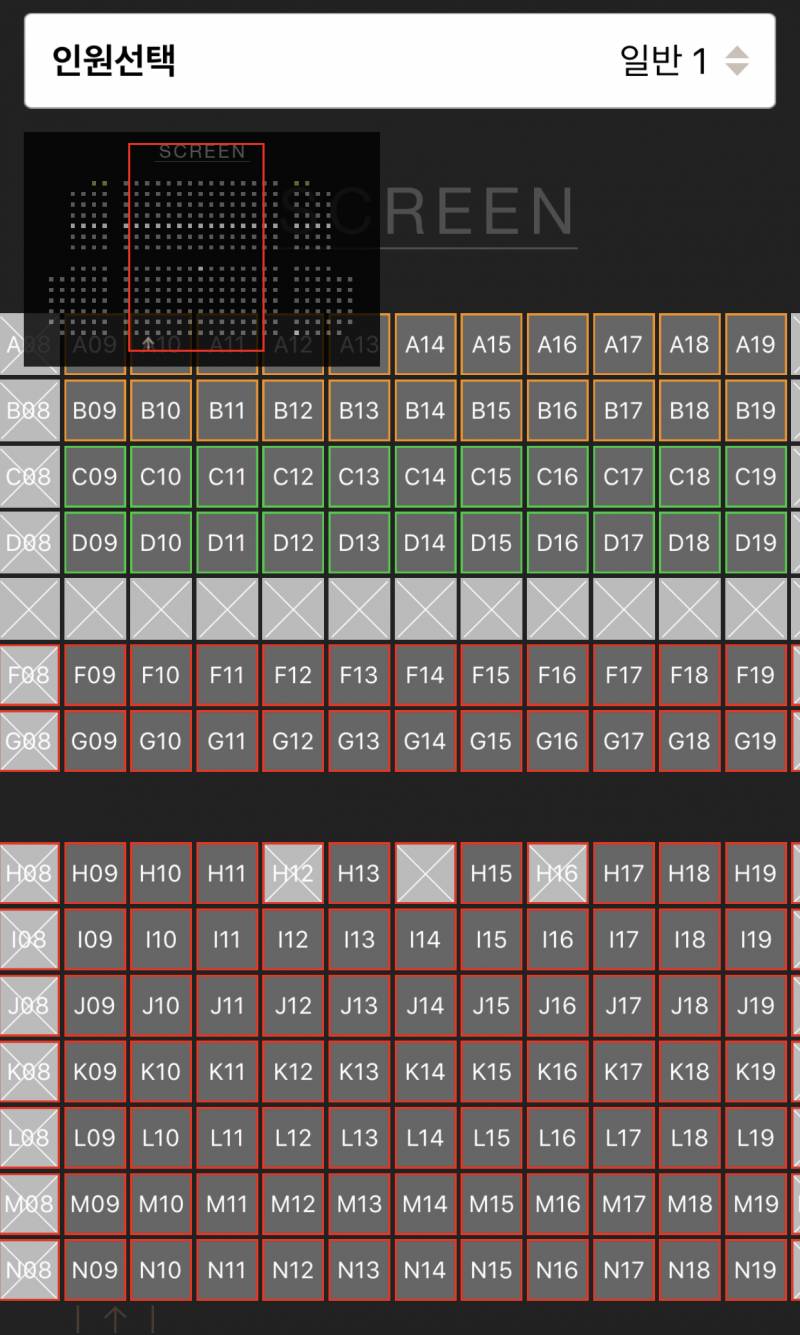Click the crossed-out seat H12
This screenshot has height=1335, width=800.
293,873
